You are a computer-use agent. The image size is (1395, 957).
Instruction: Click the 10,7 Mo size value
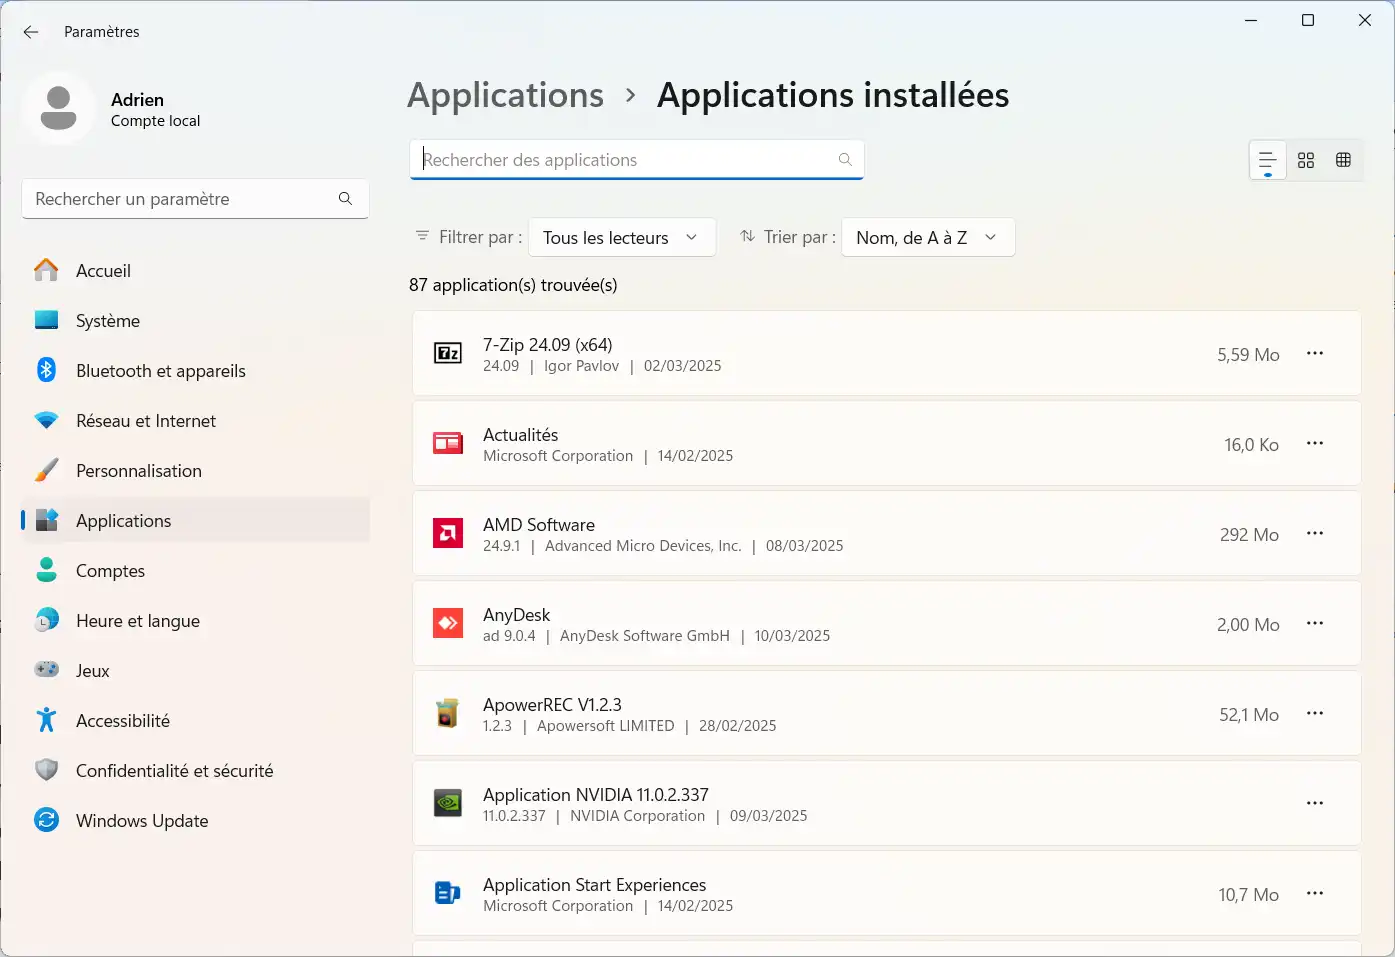point(1248,895)
